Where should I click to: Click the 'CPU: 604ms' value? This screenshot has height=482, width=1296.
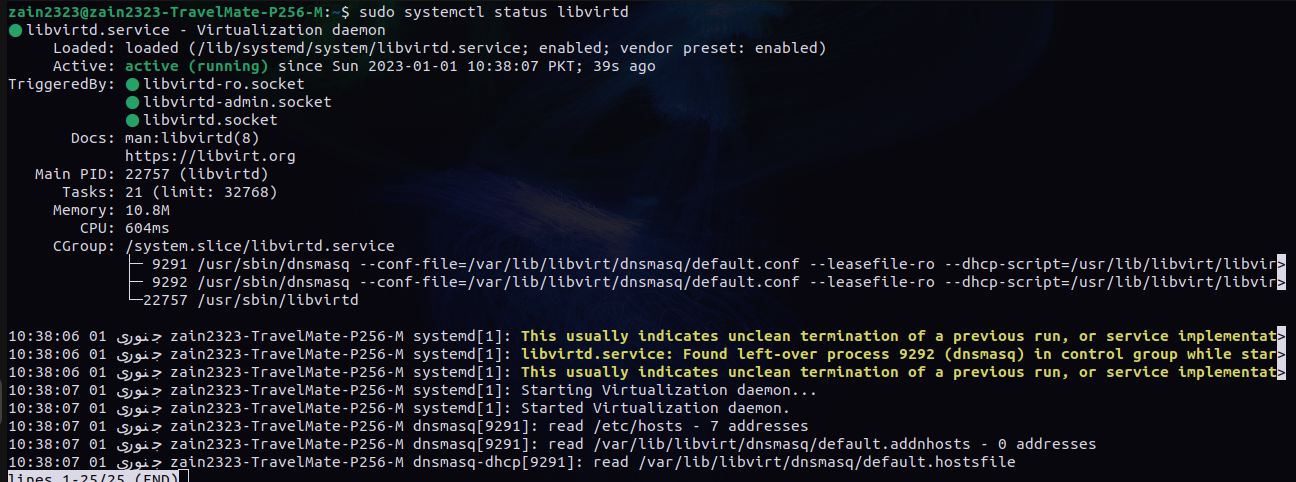147,228
